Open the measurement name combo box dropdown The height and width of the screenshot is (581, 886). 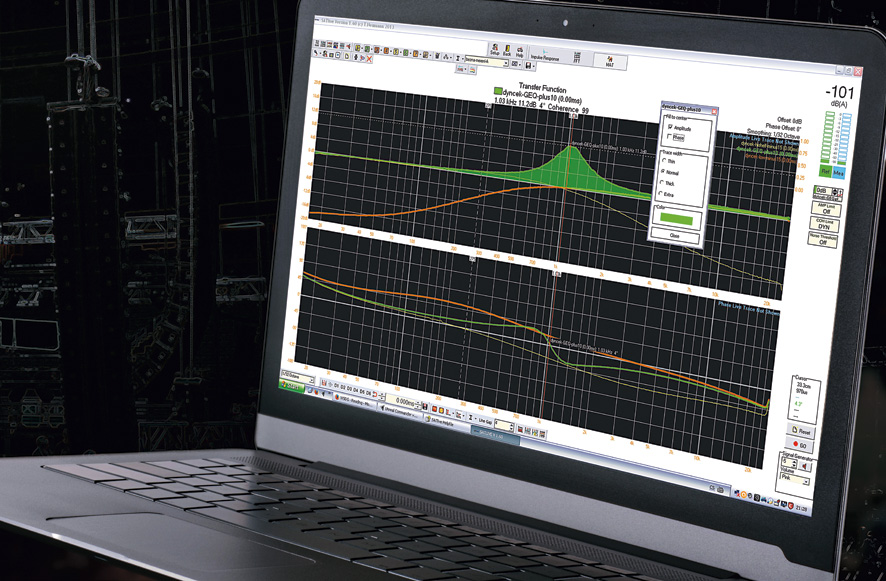click(506, 63)
